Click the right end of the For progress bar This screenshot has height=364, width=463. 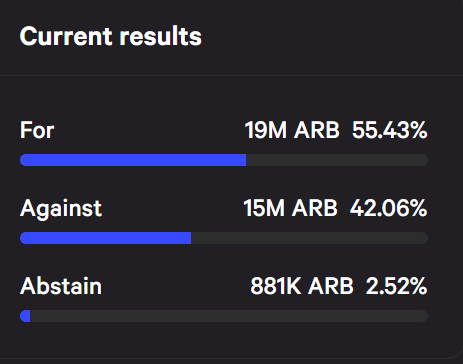(x=424, y=160)
